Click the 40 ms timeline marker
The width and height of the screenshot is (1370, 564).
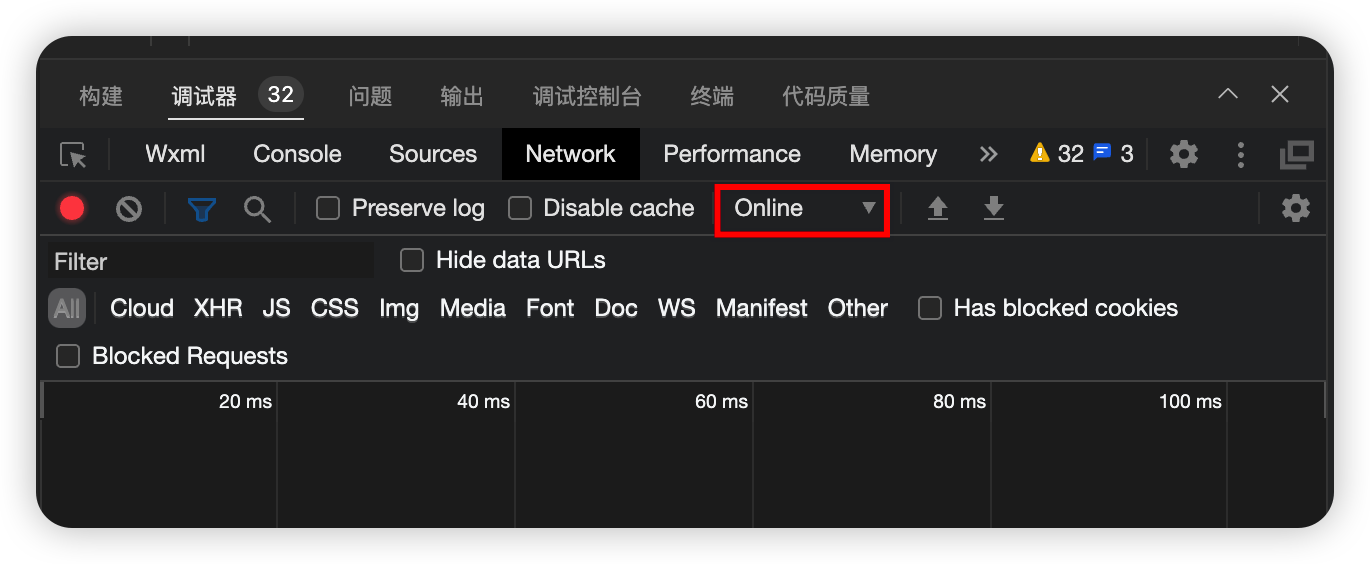coord(483,401)
